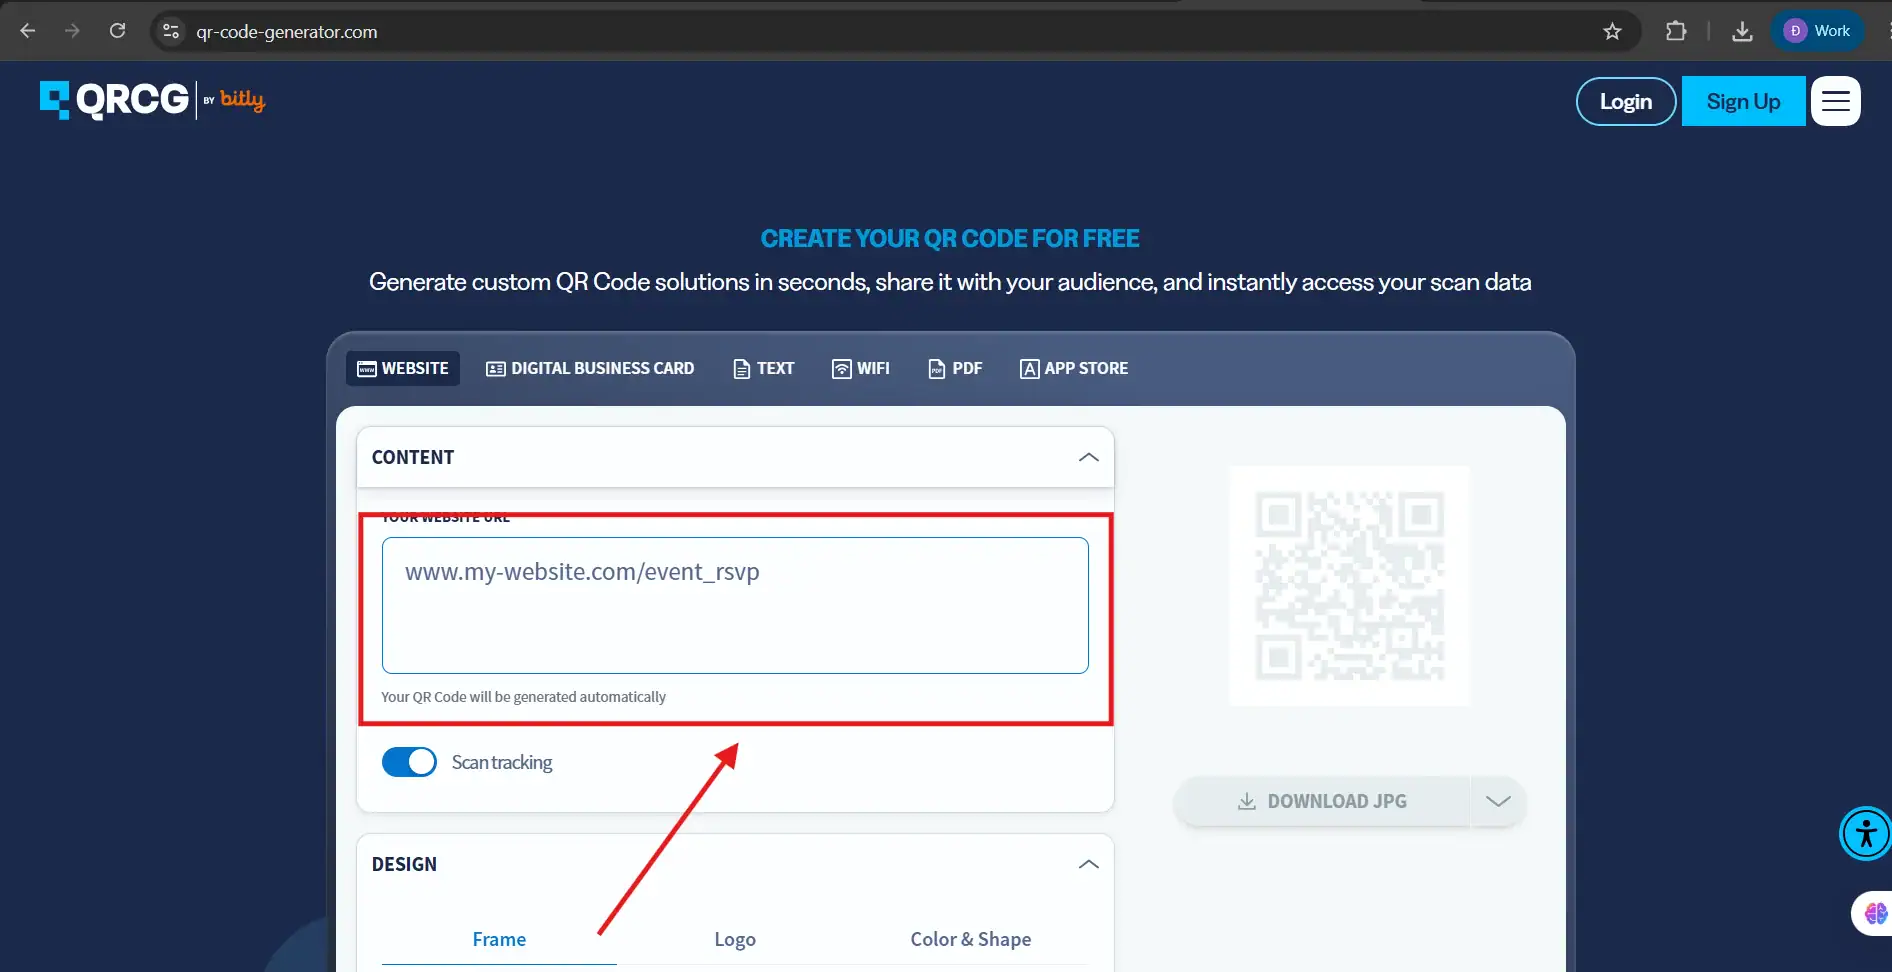
Task: Select the WEBSITE tab
Action: (x=403, y=368)
